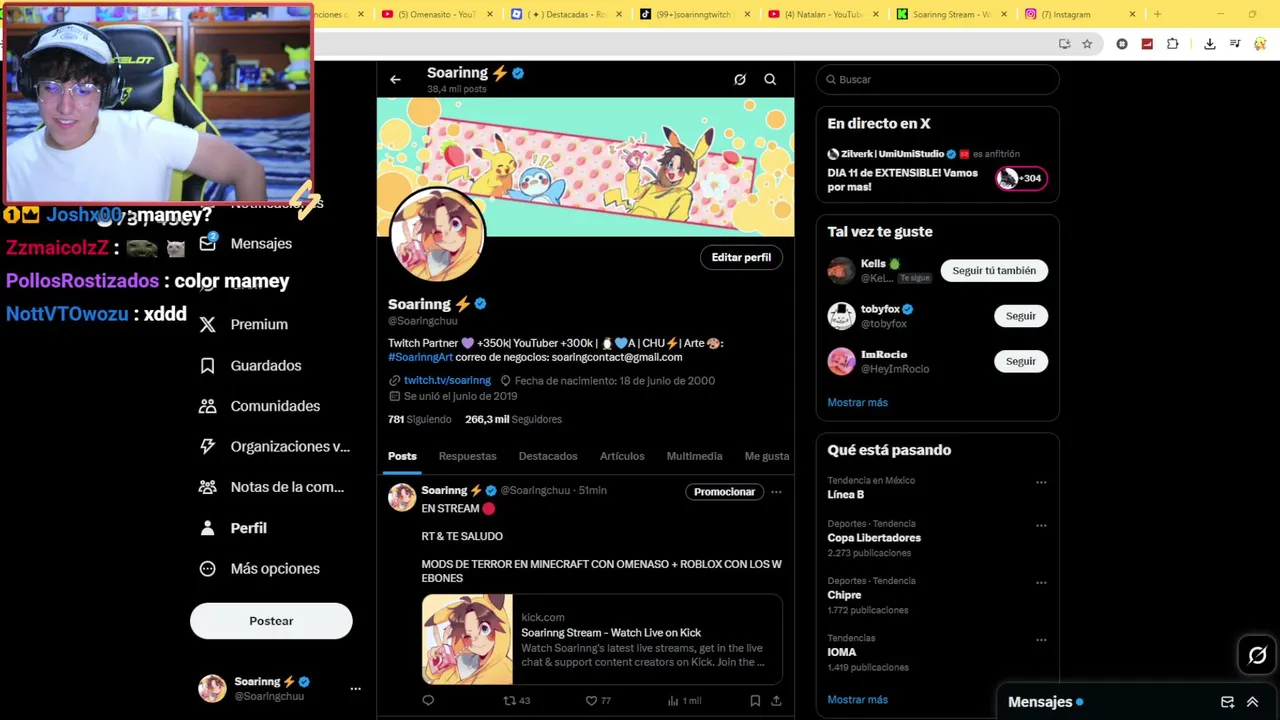Viewport: 1280px width, 720px height.
Task: Share the EN STREAM post
Action: 776,700
